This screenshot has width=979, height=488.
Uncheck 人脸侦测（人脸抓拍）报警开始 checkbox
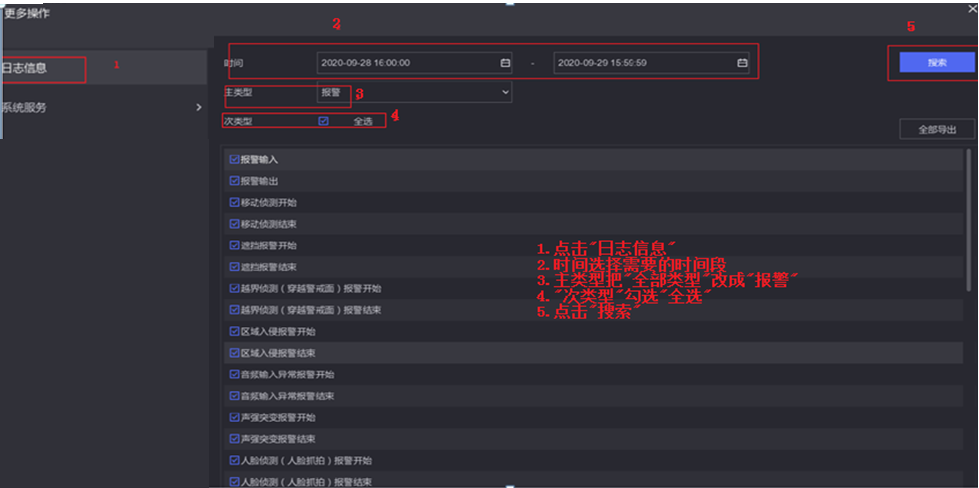tap(234, 461)
